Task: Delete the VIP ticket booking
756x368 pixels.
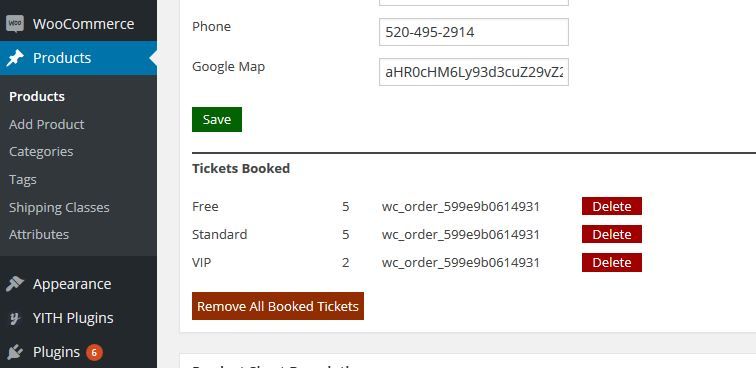Action: (612, 262)
